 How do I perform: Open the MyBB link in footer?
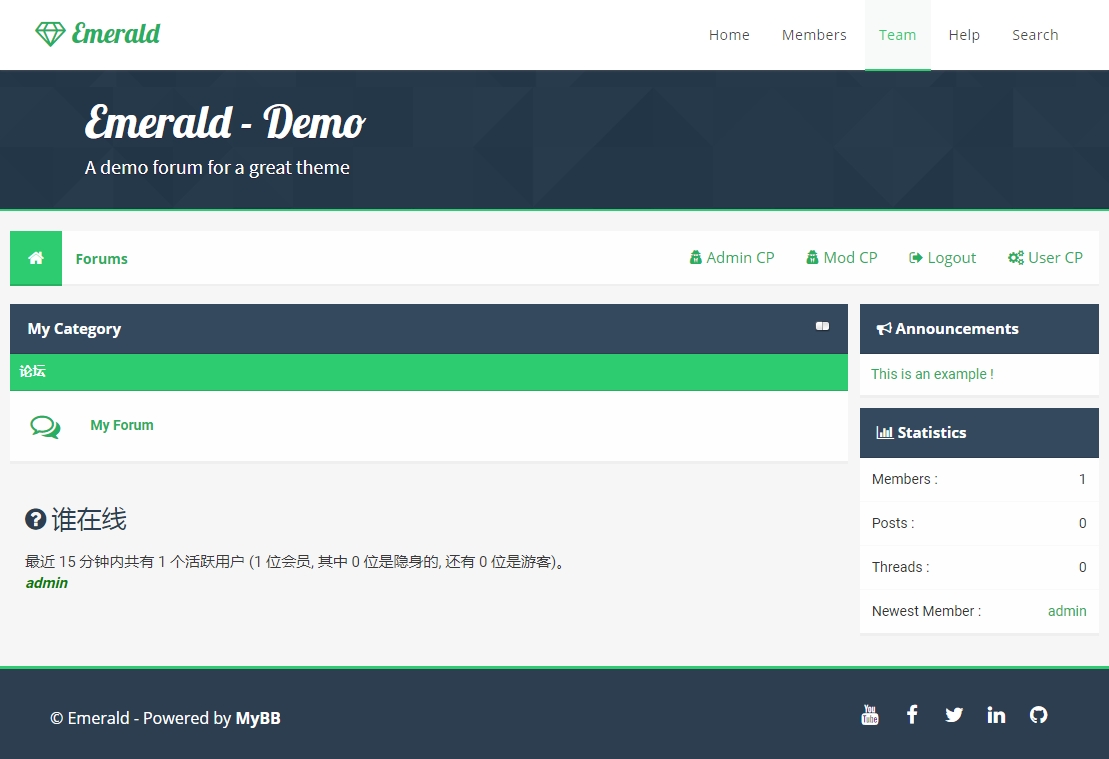[x=258, y=718]
